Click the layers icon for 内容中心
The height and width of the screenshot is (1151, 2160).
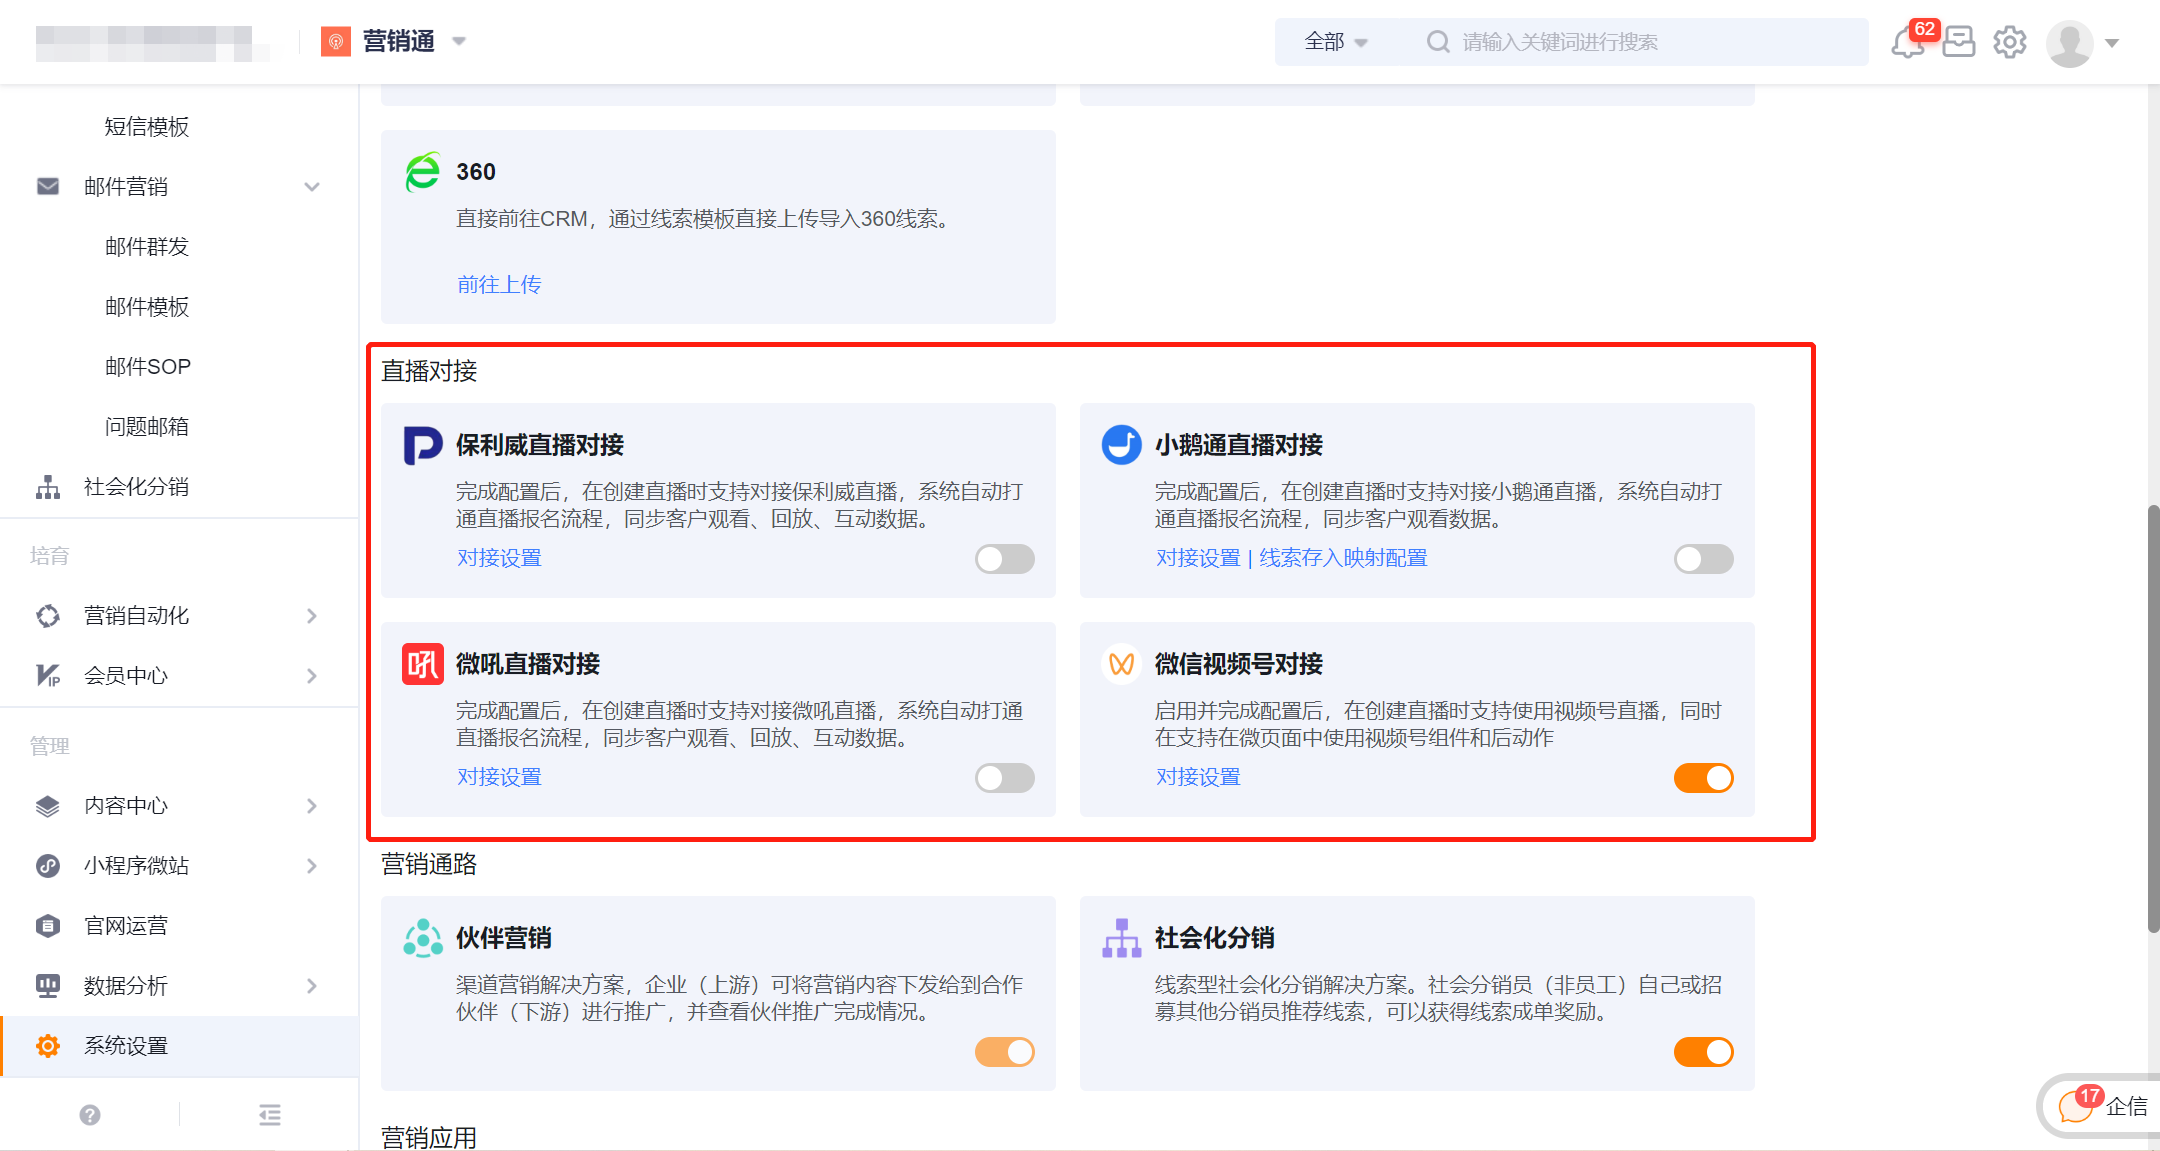pyautogui.click(x=48, y=806)
